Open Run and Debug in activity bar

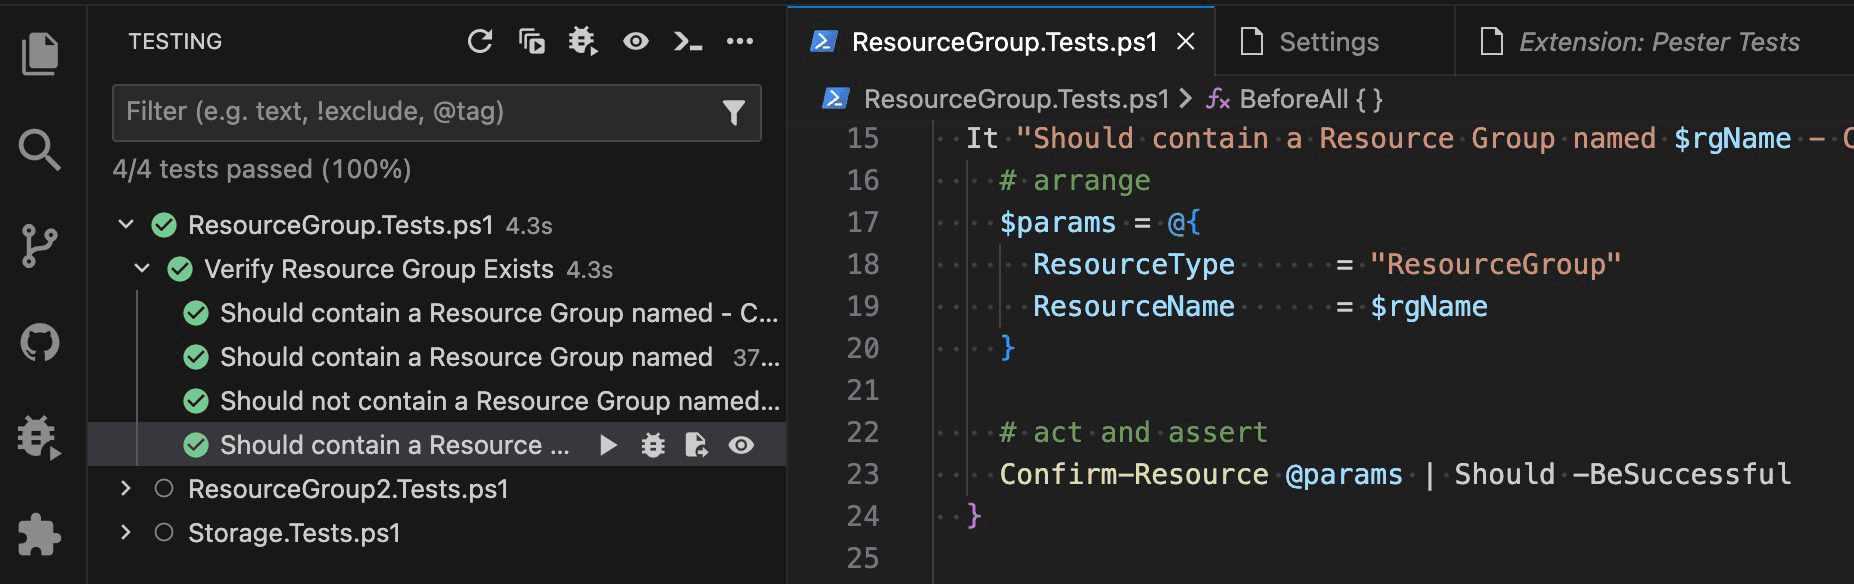[x=40, y=438]
